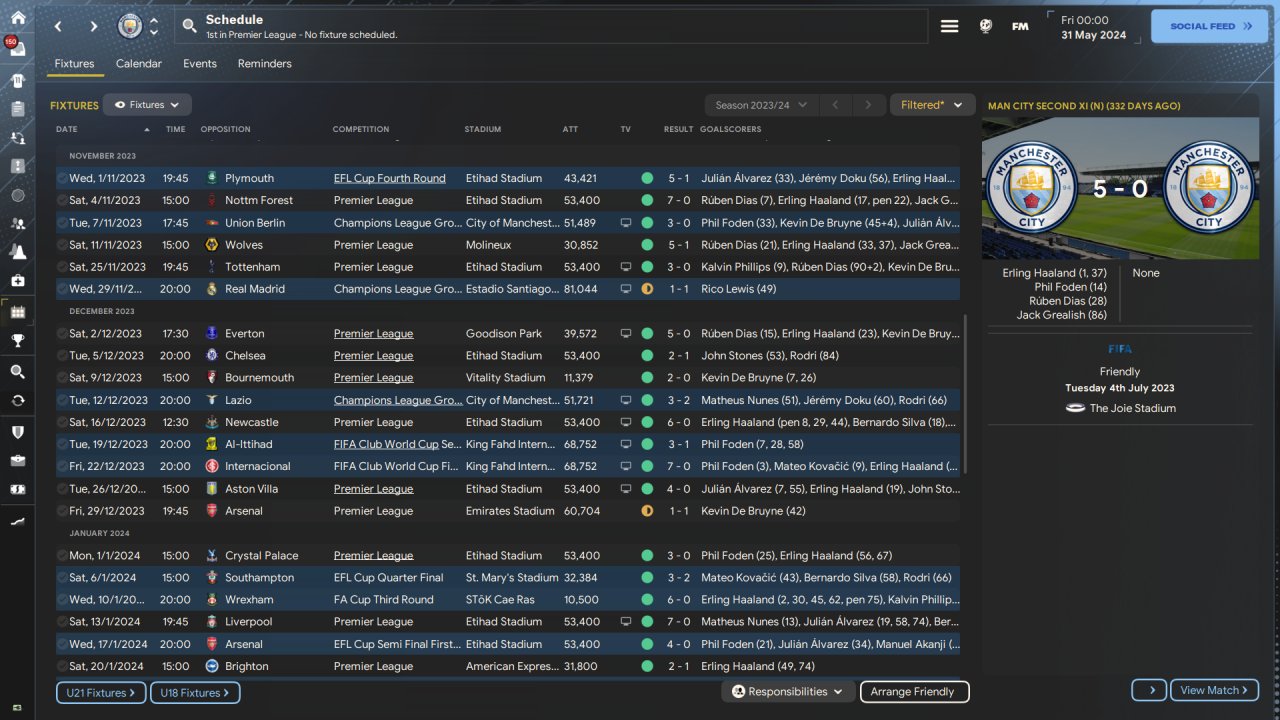Toggle the tick on the Lazio fixture row

(62, 400)
